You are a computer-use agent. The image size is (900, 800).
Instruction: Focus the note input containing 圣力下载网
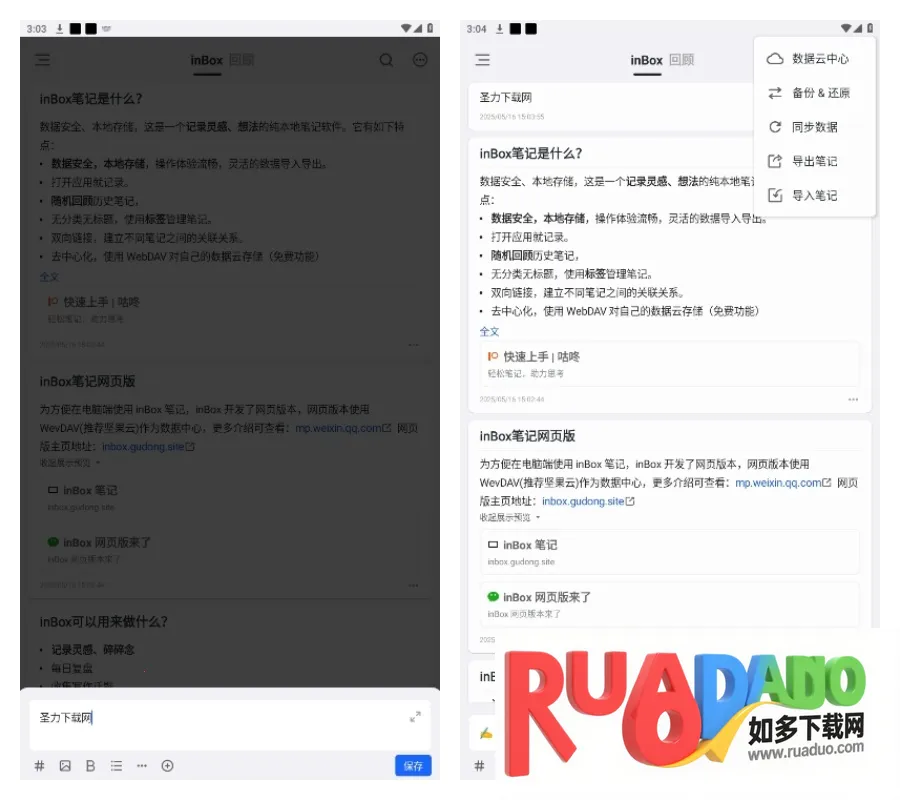click(230, 724)
